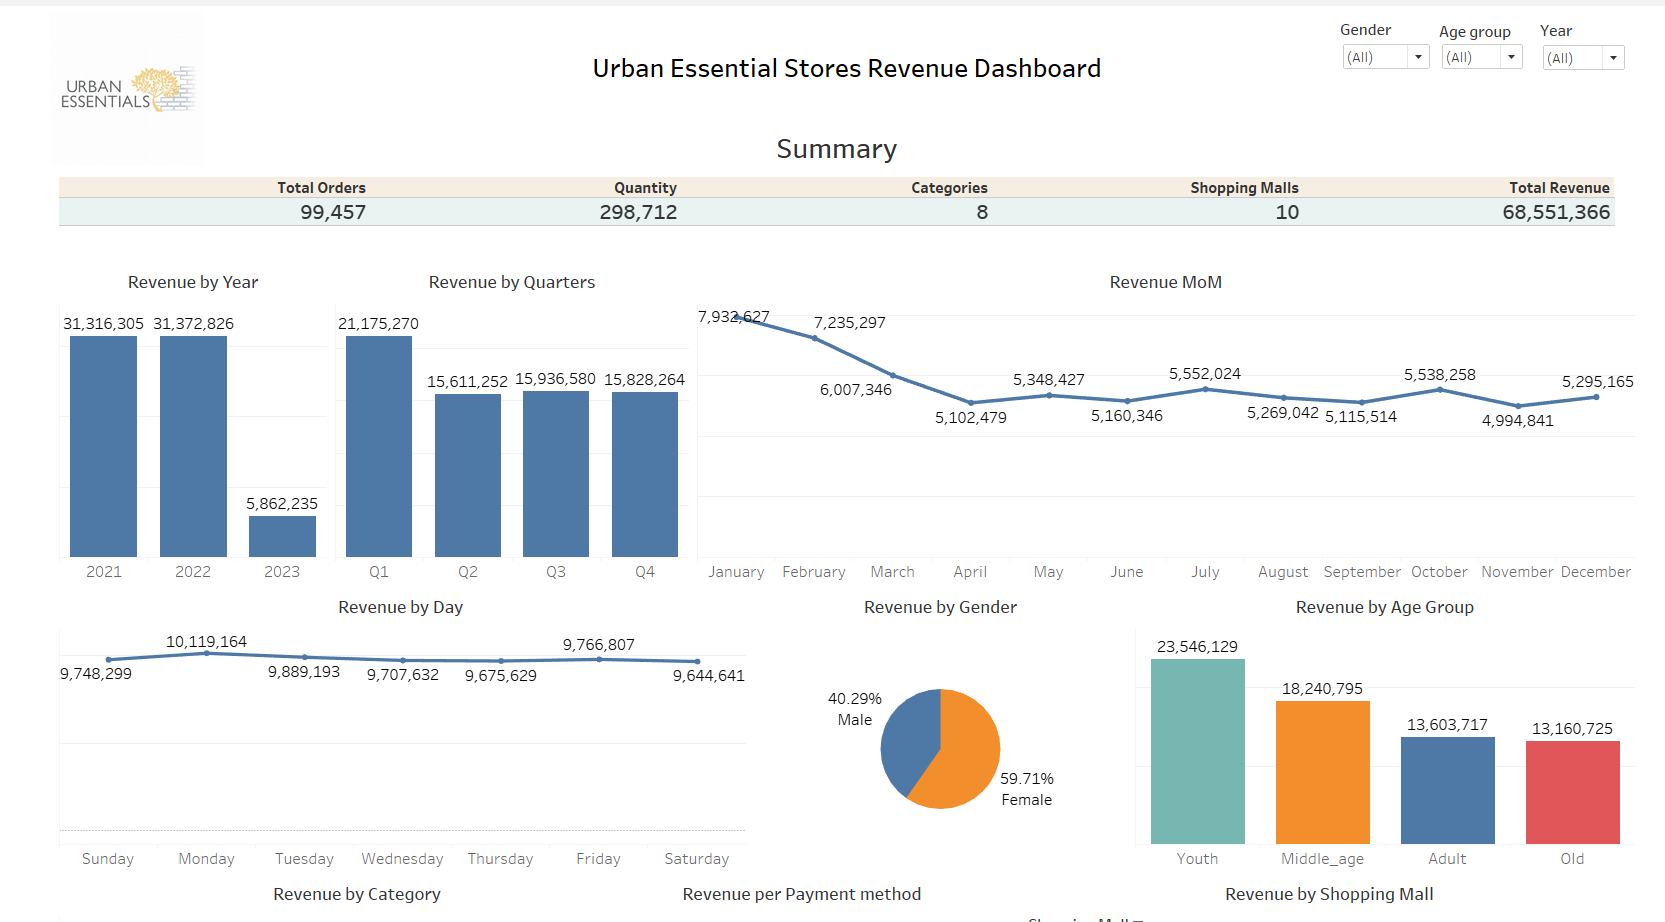
Task: Click the Total Revenue summary value 68,551,366
Action: tap(1555, 212)
